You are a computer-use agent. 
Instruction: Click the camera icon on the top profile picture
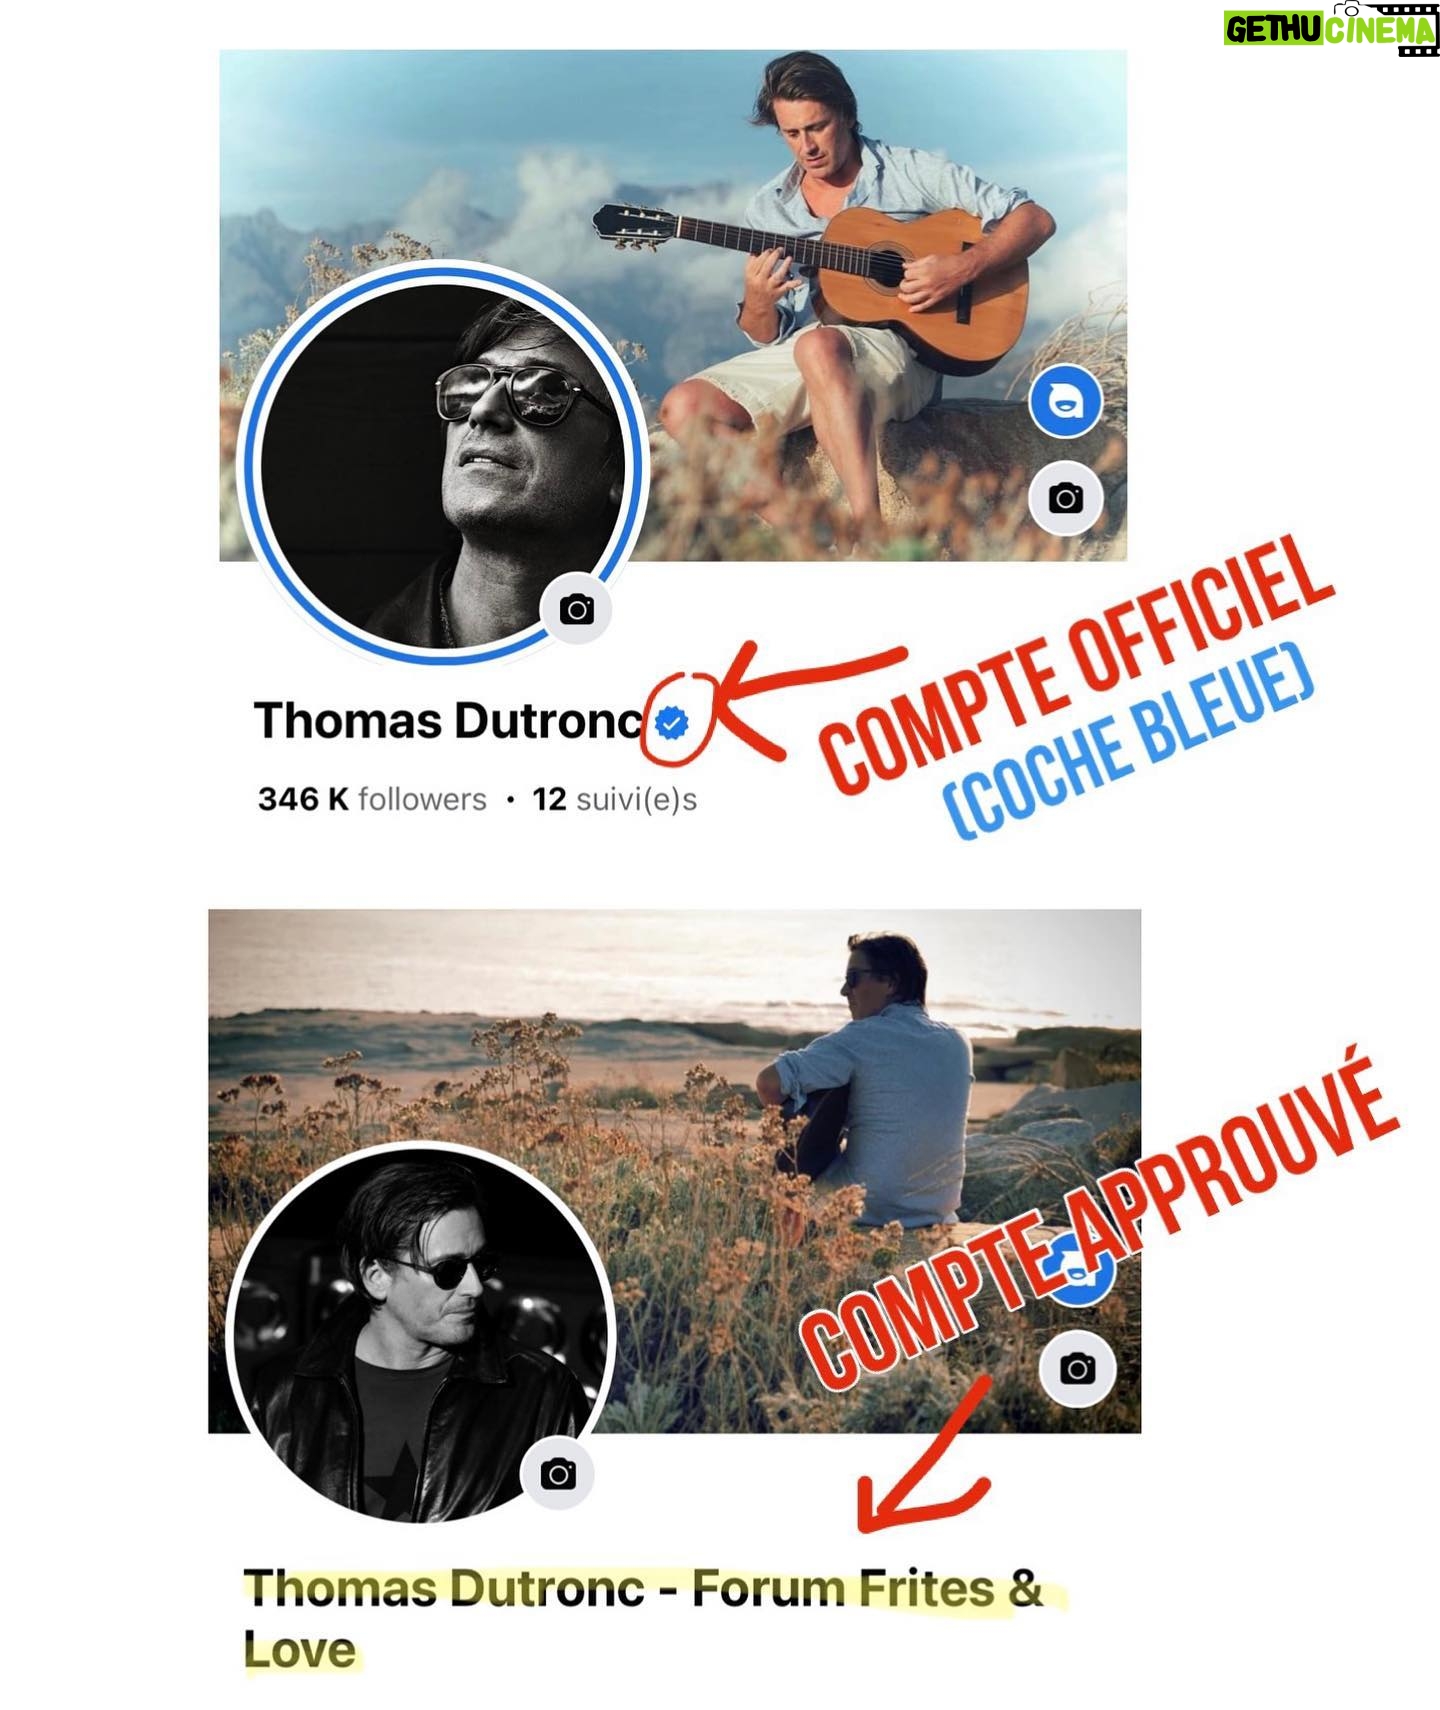coord(577,609)
